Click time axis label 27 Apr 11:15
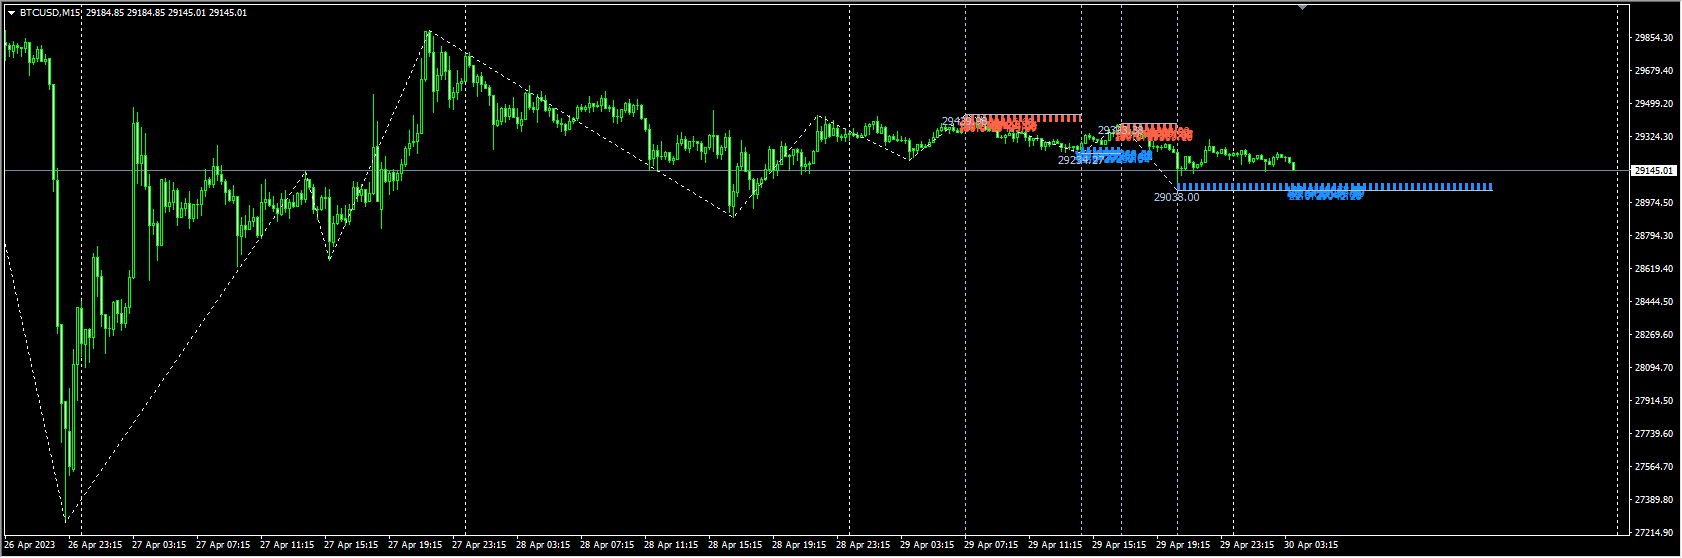 click(x=287, y=546)
